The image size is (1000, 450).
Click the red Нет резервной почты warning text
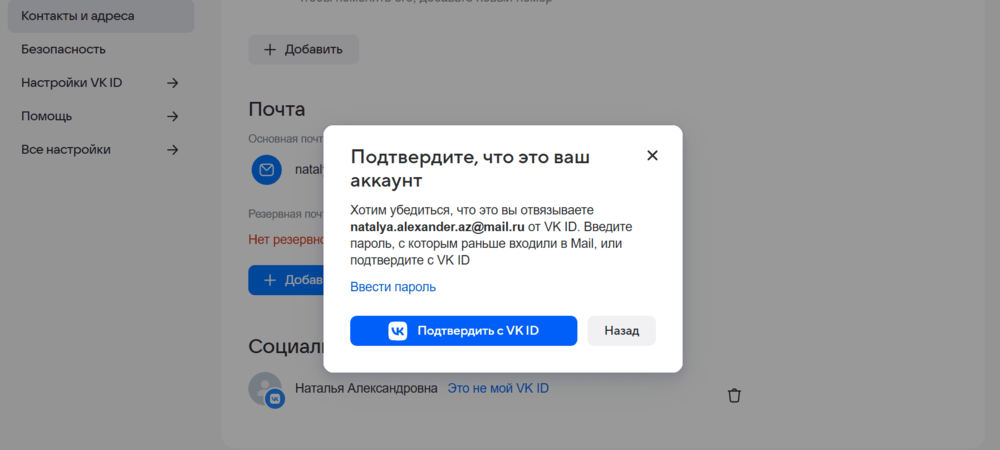point(286,240)
